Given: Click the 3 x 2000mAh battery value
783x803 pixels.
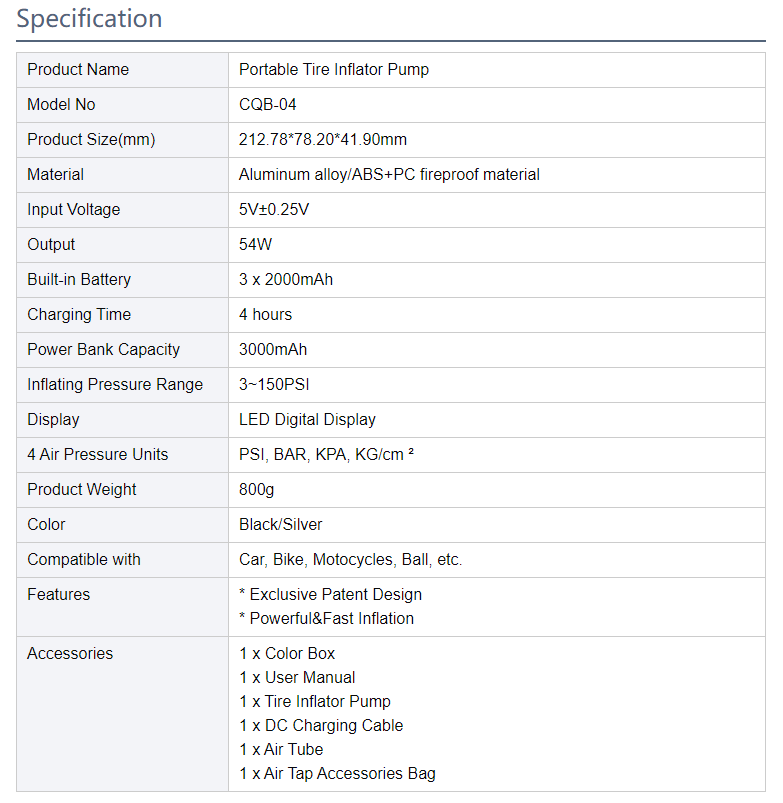Looking at the screenshot, I should pos(286,280).
